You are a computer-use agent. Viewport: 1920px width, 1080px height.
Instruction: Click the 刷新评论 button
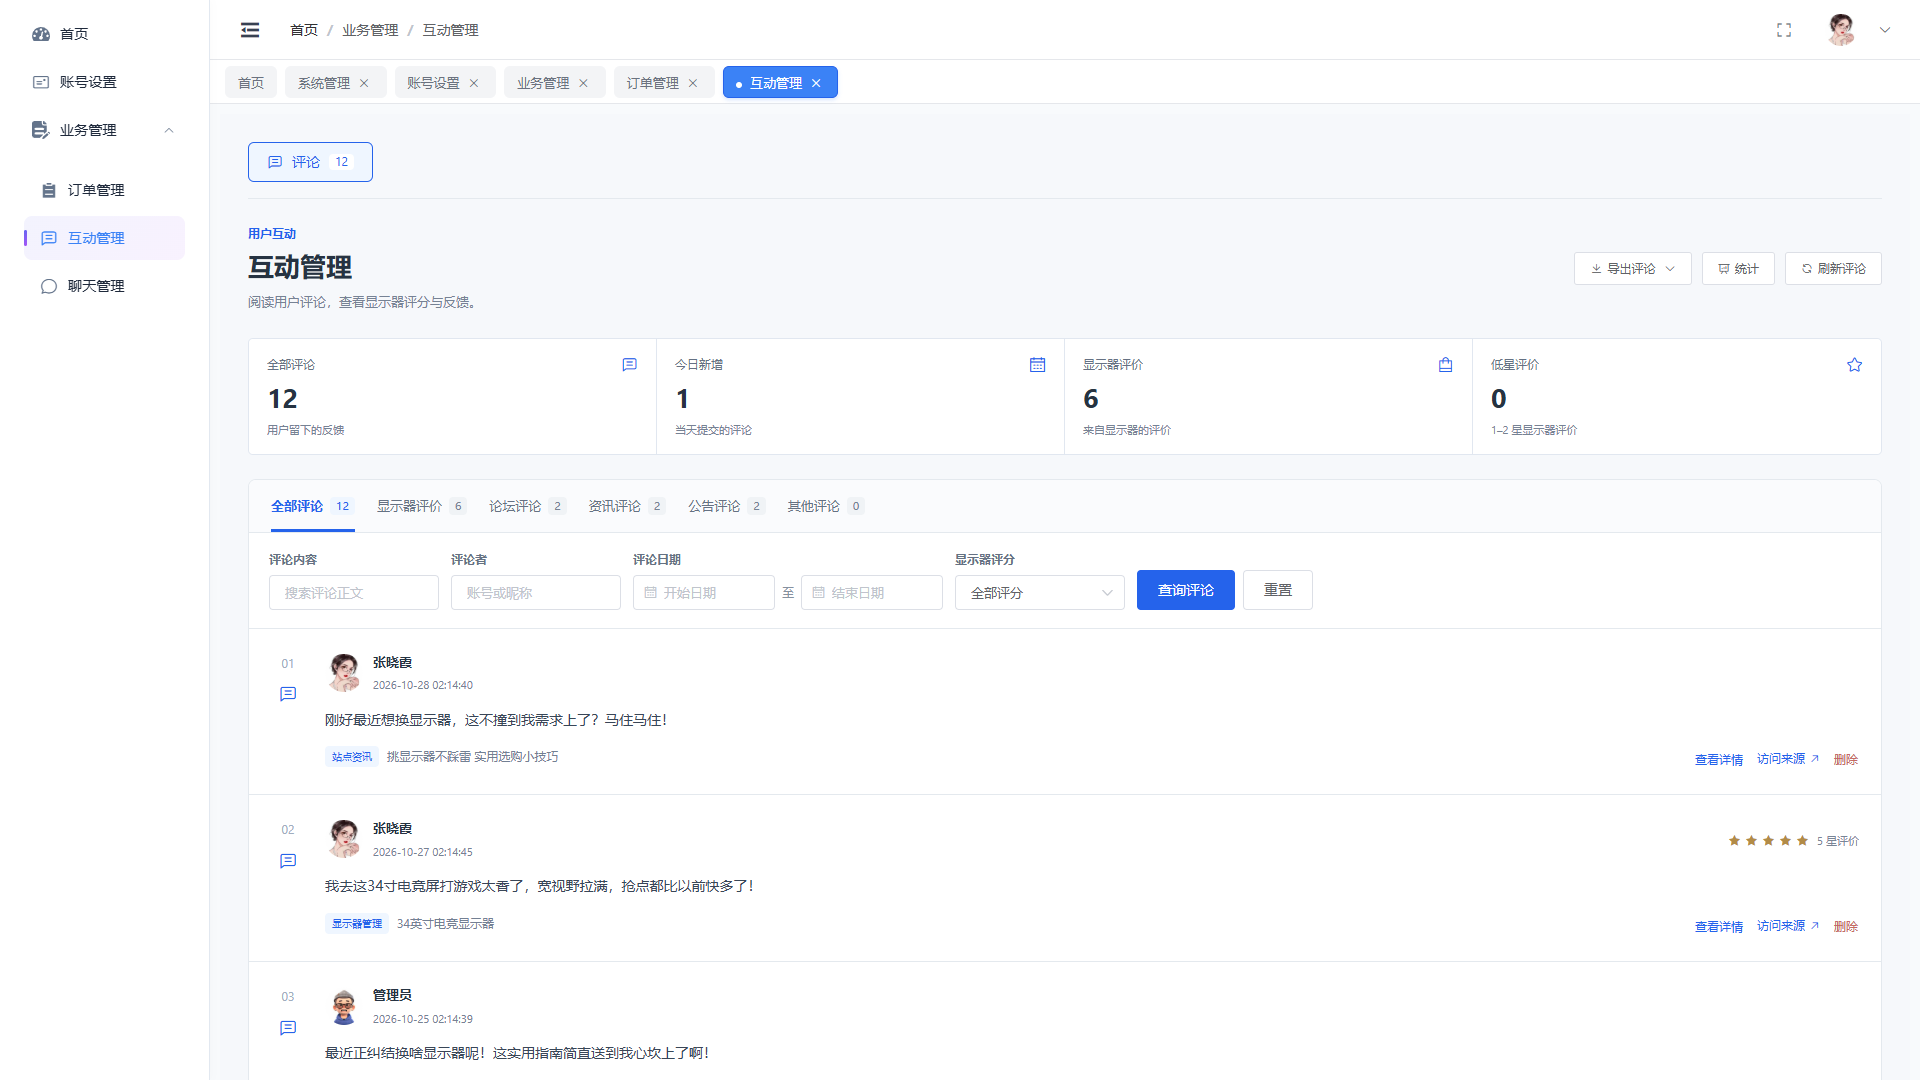1833,269
